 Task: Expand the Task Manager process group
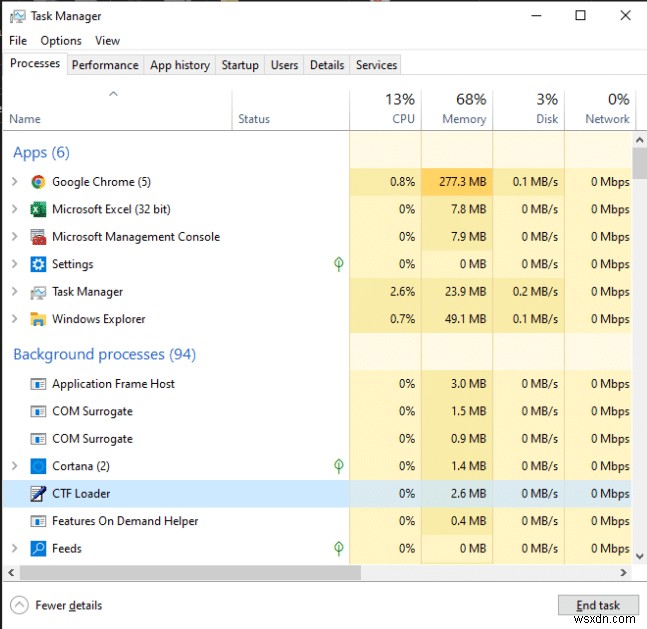(x=14, y=291)
